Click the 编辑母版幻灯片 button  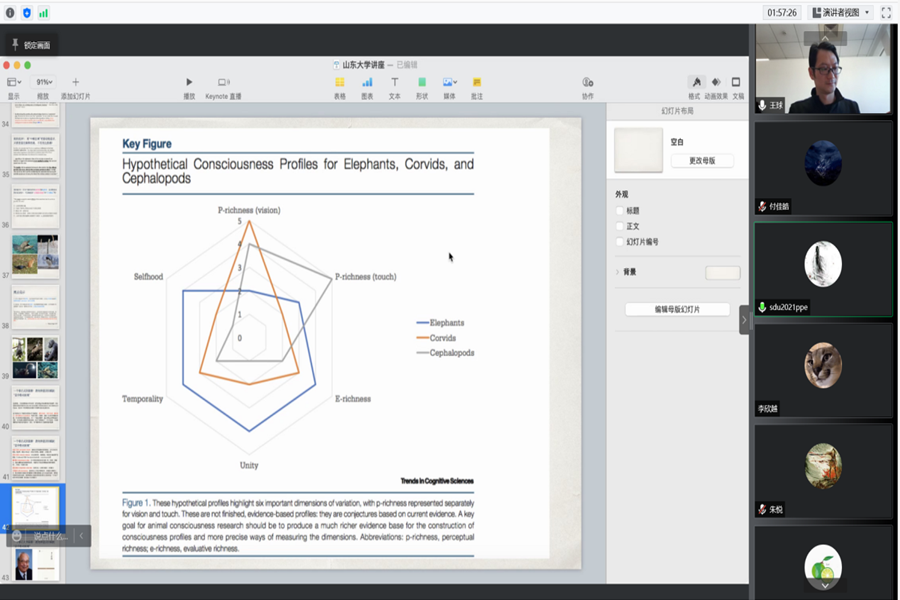(x=677, y=310)
